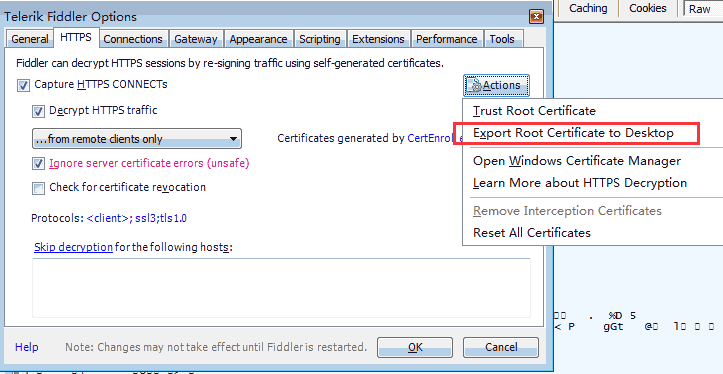Click the Skip decryption link

(73, 247)
